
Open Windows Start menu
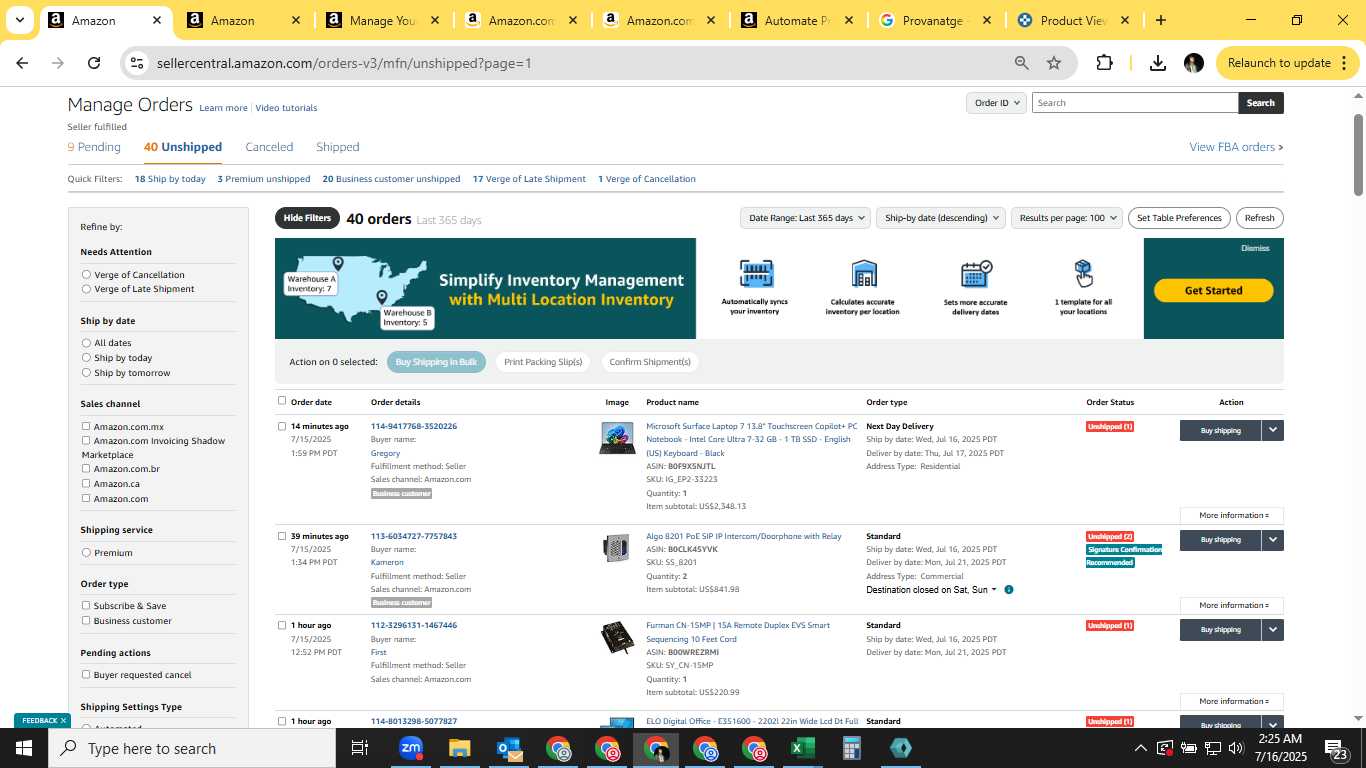pyautogui.click(x=24, y=748)
